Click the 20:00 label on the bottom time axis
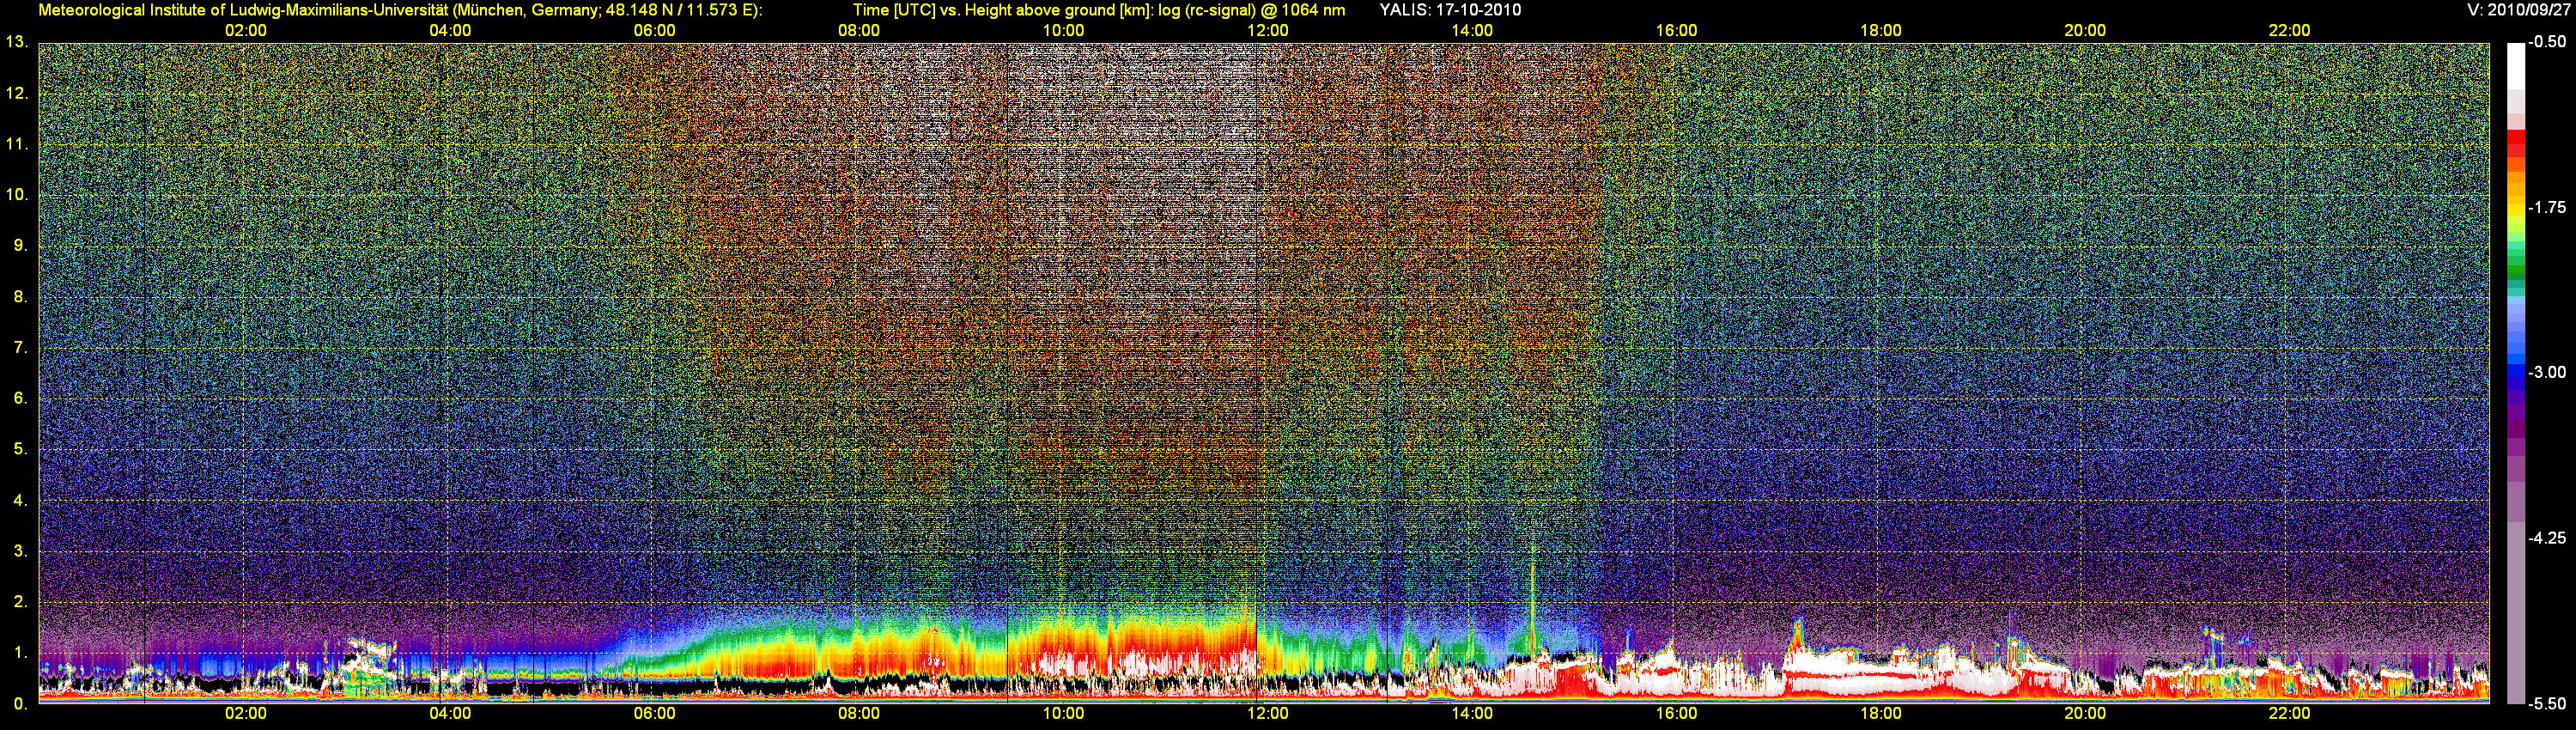 (x=2085, y=714)
